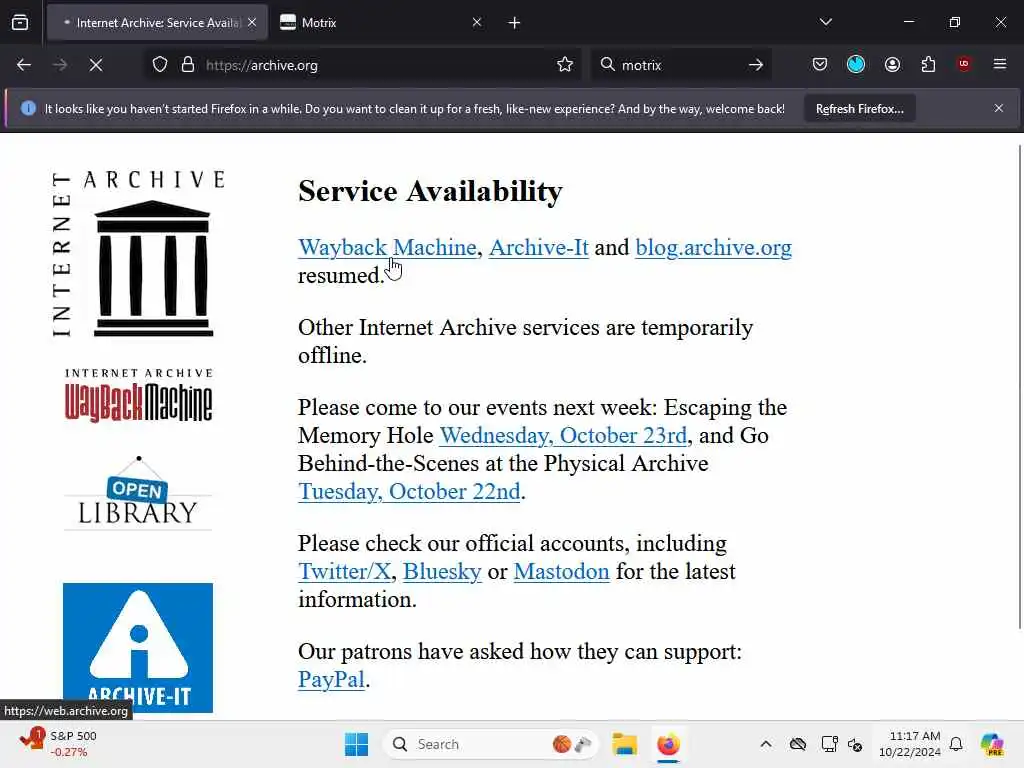Screen dimensions: 1024x768
Task: Click the Archive-It blue logo
Action: [x=138, y=648]
